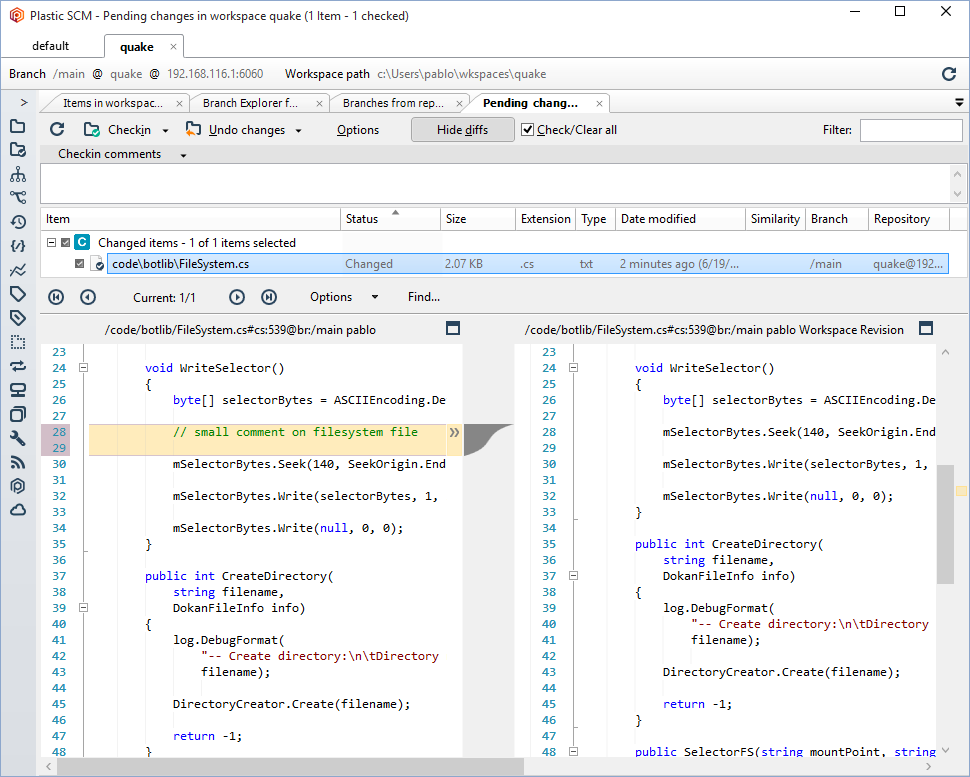Open the repositories server icon in sidebar

point(18,390)
